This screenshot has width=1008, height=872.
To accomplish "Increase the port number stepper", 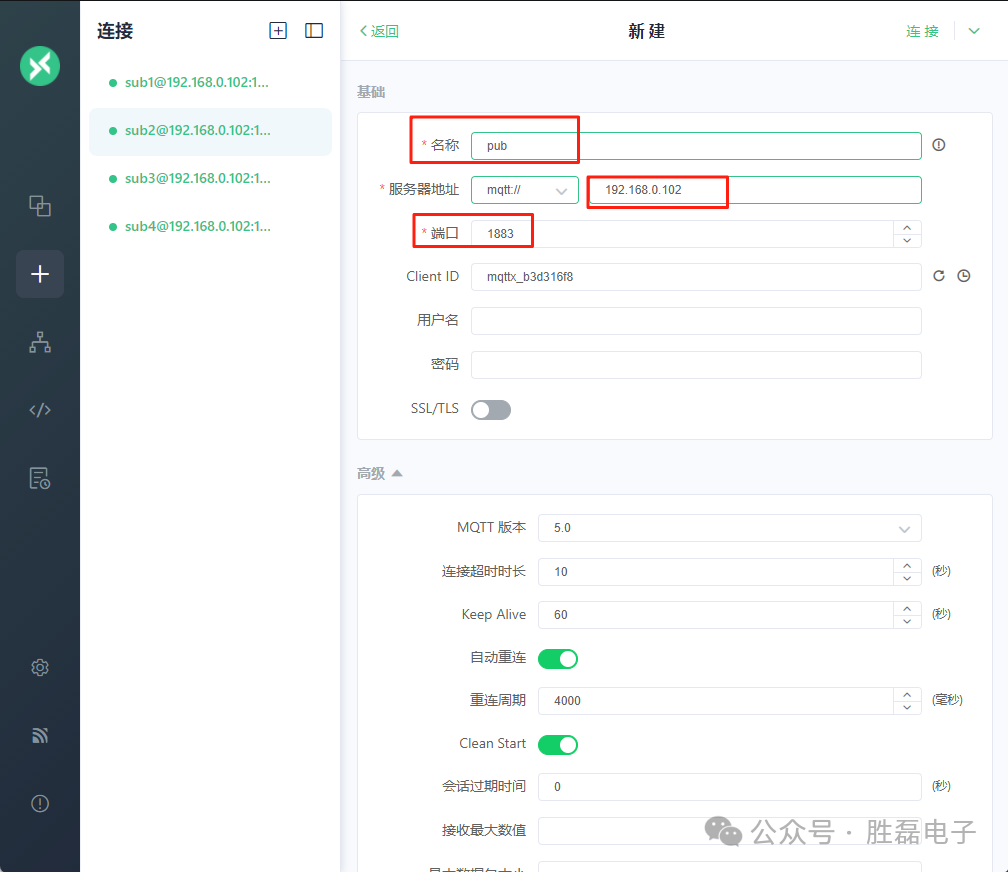I will (907, 228).
